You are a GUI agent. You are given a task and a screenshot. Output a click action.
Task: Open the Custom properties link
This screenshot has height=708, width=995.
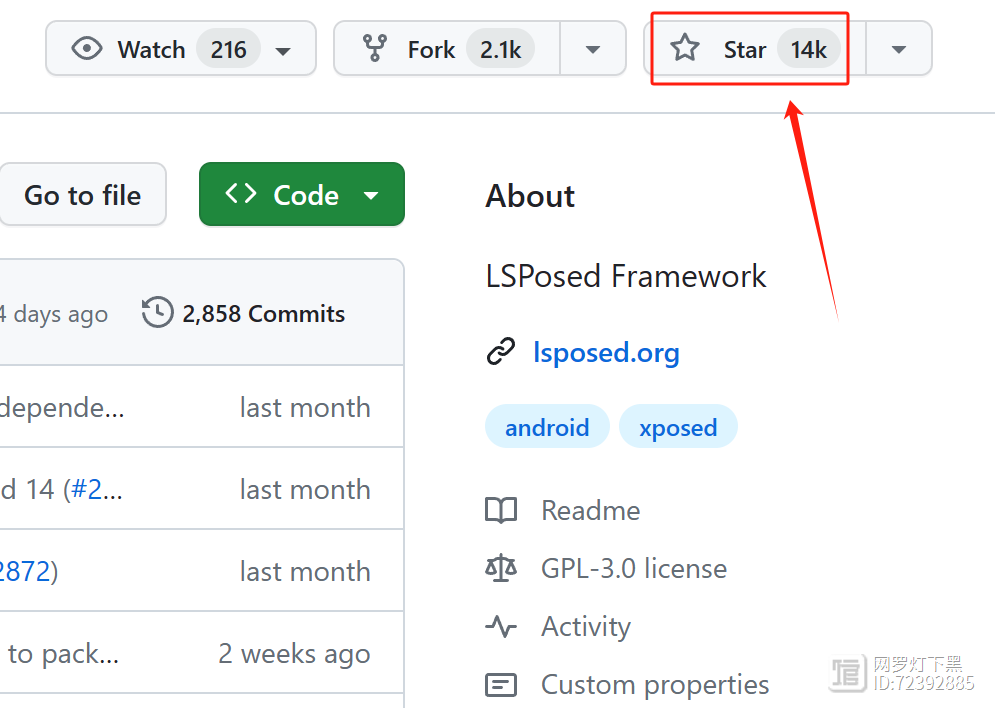pos(655,685)
